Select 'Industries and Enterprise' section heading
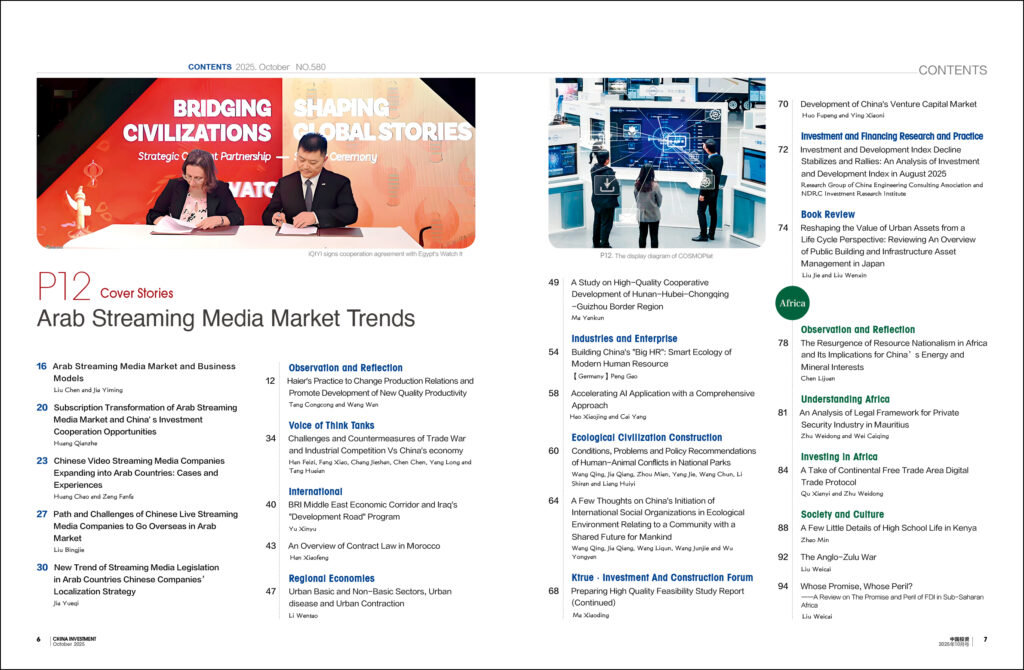This screenshot has width=1024, height=670. 624,339
